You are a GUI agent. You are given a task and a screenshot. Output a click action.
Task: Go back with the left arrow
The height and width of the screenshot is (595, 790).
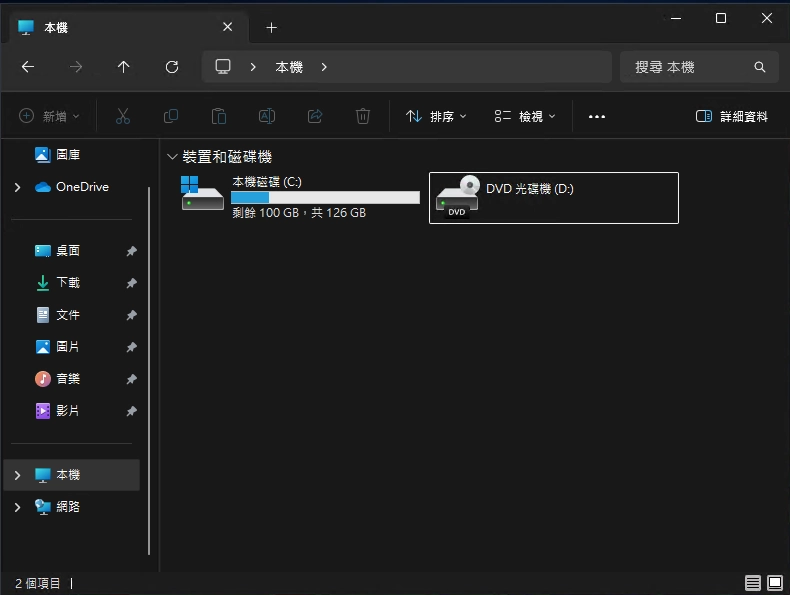coord(28,67)
